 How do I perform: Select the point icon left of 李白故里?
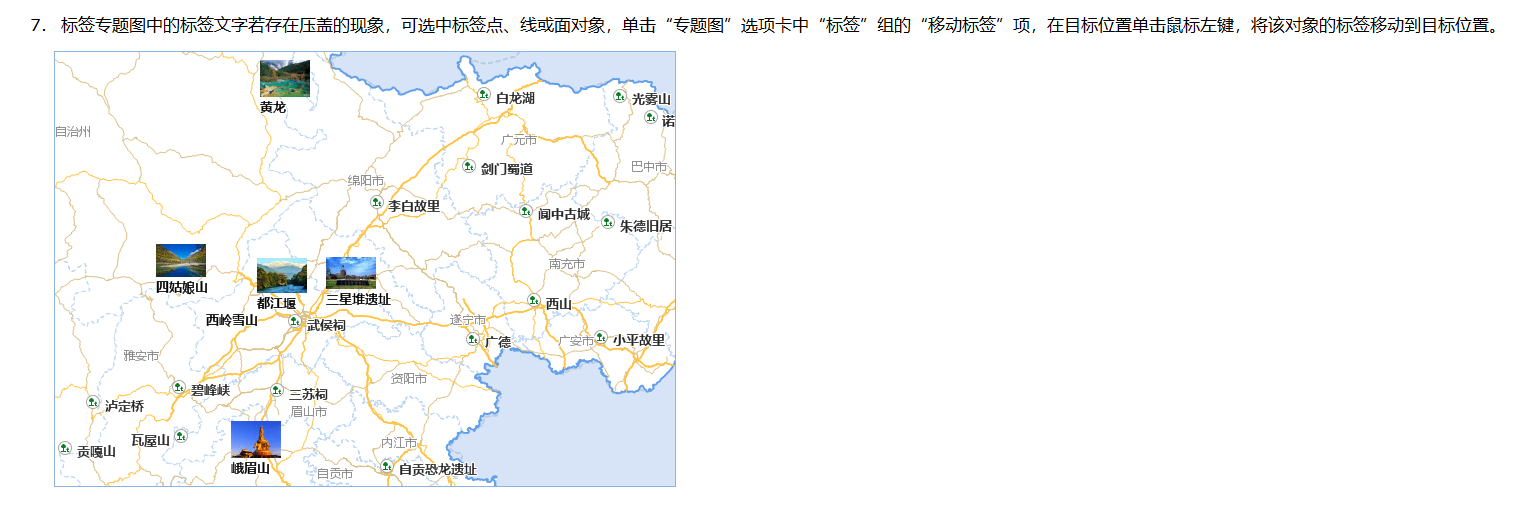click(x=376, y=202)
